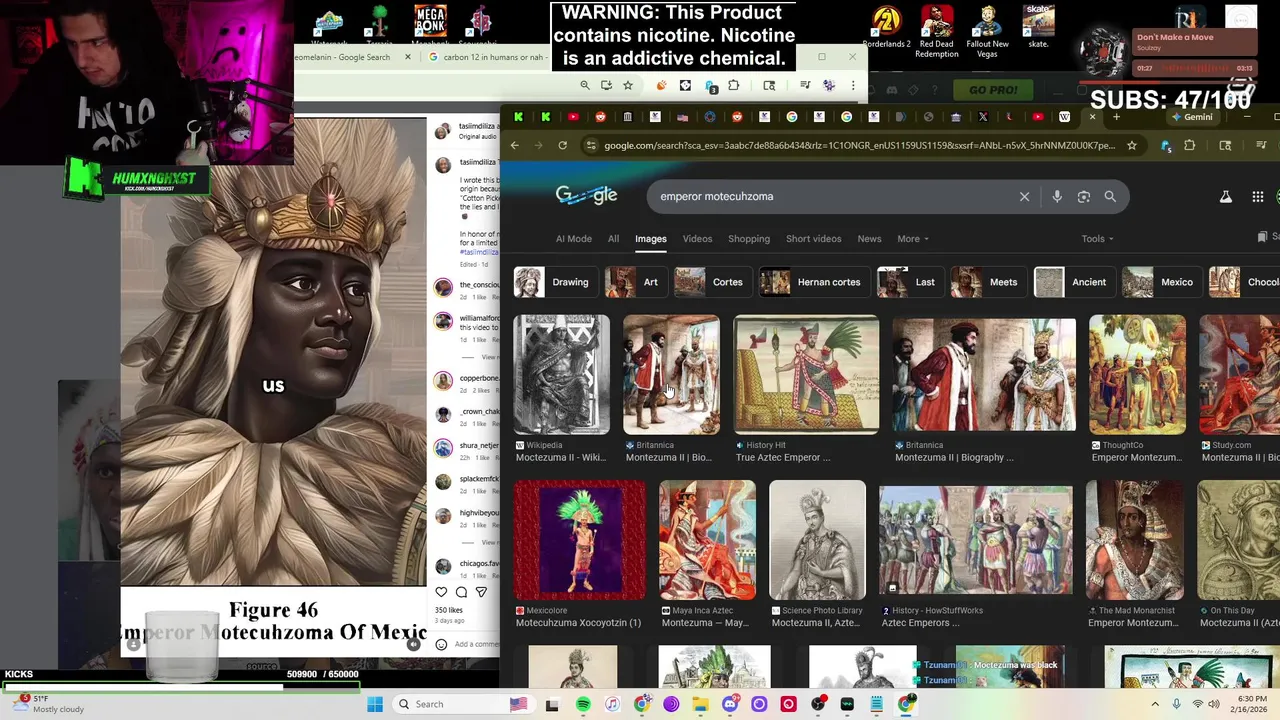Open Gemini button in Chrome title bar

(x=1191, y=117)
